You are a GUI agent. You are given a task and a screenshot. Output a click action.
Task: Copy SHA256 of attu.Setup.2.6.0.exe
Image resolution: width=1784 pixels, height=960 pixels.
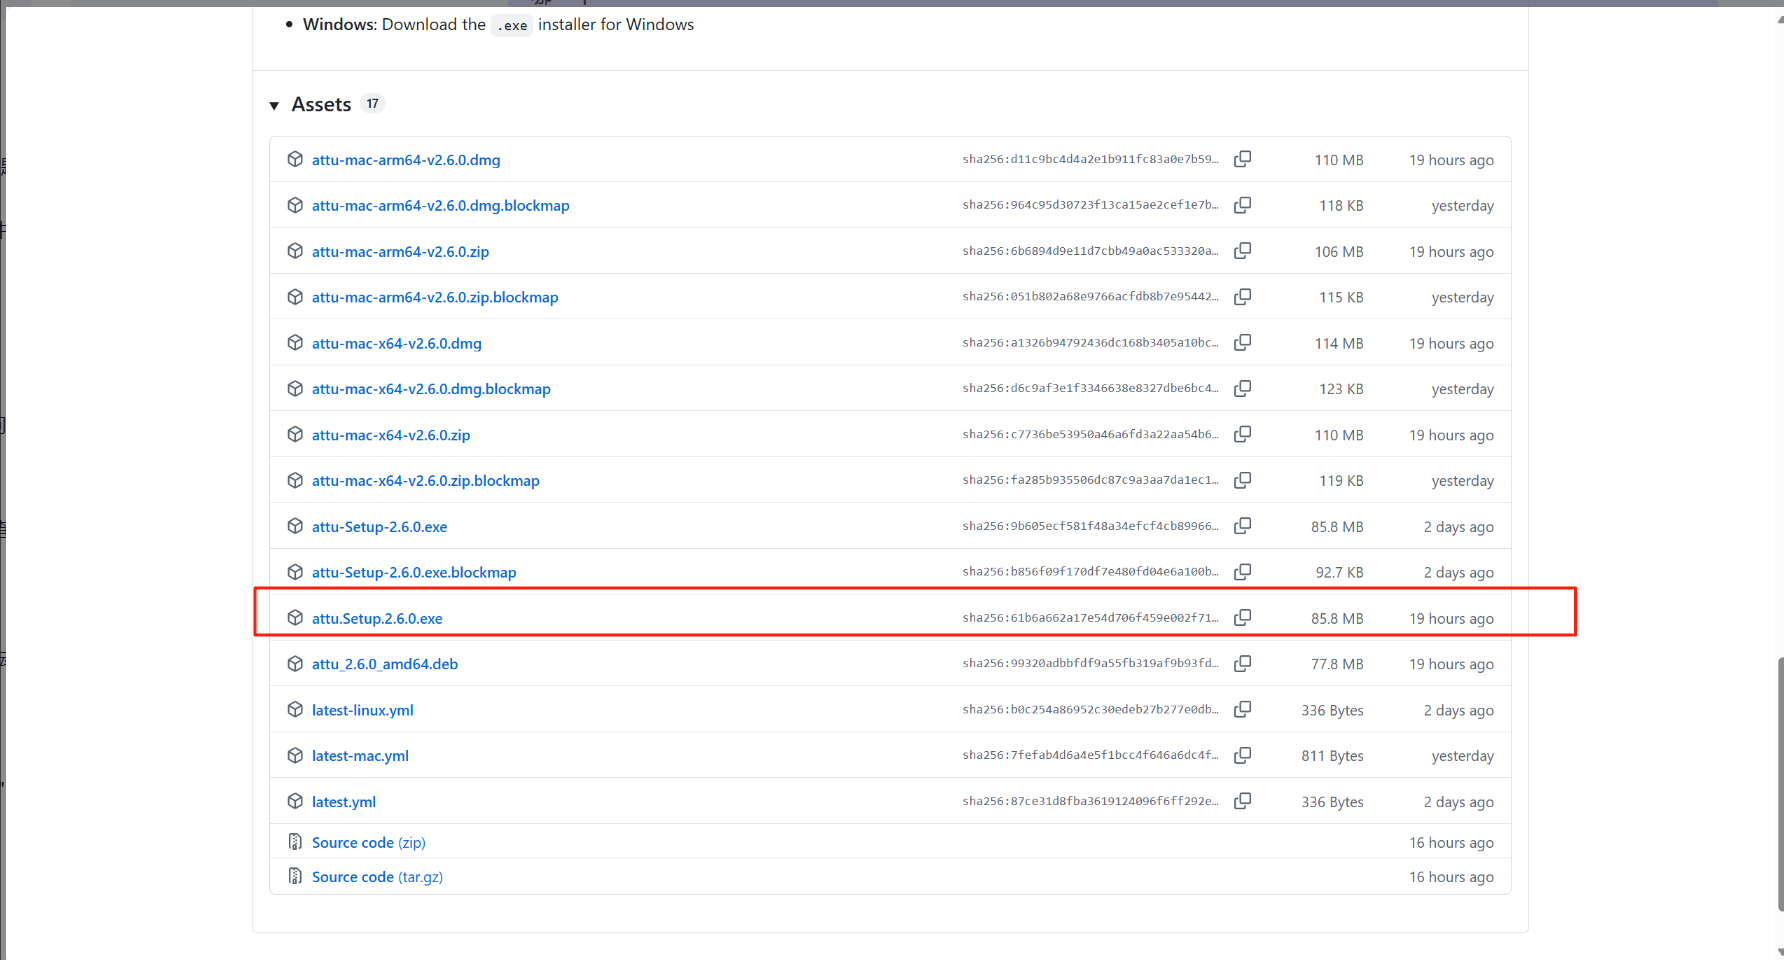pos(1242,618)
